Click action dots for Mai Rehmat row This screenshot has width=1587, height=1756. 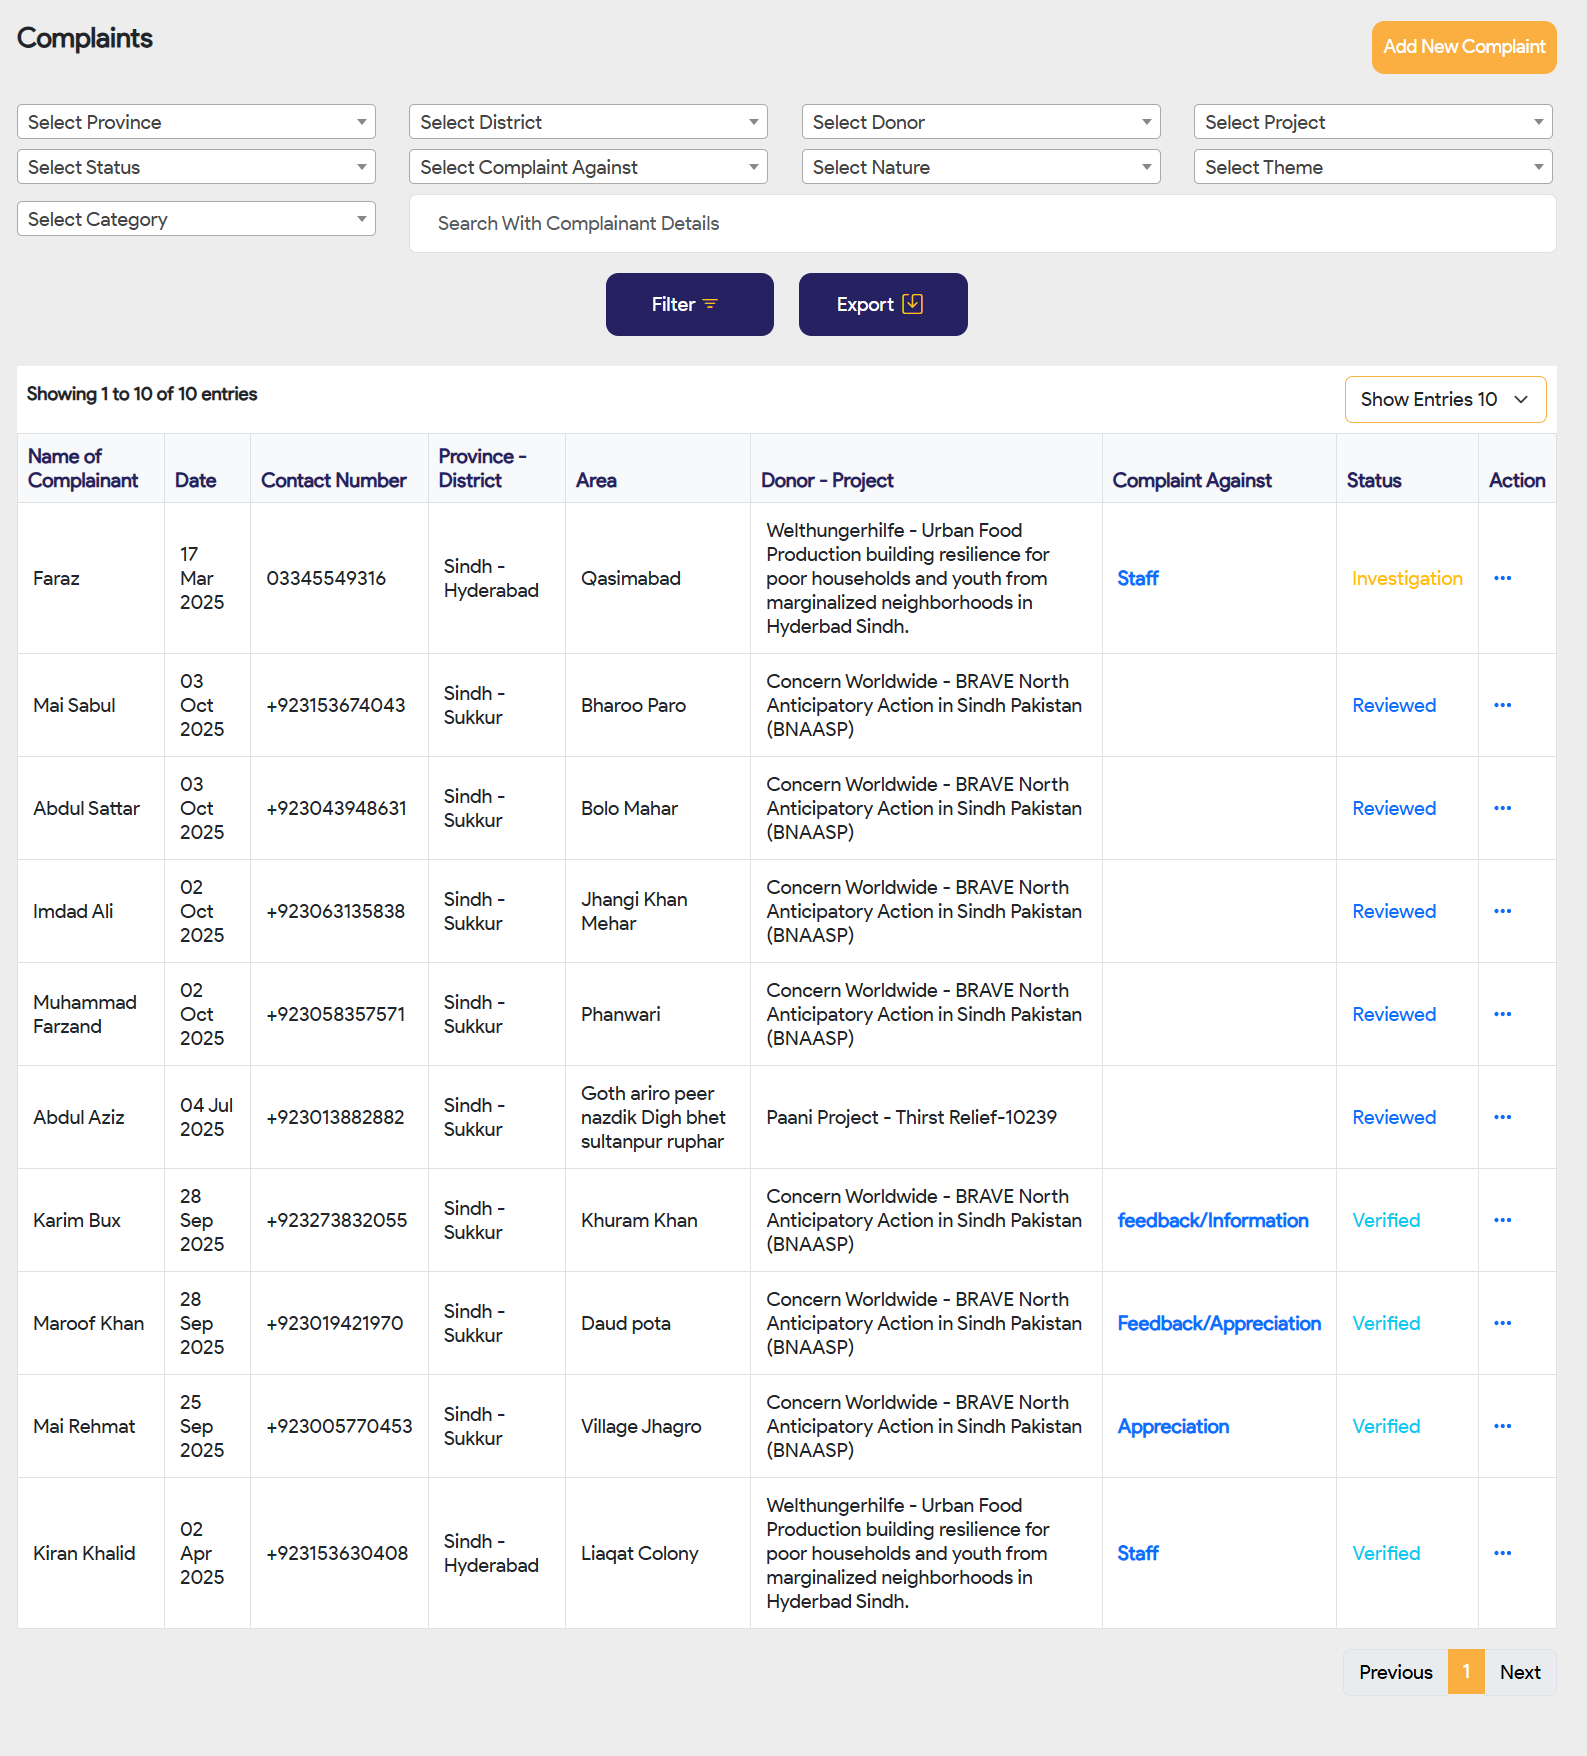1502,1426
